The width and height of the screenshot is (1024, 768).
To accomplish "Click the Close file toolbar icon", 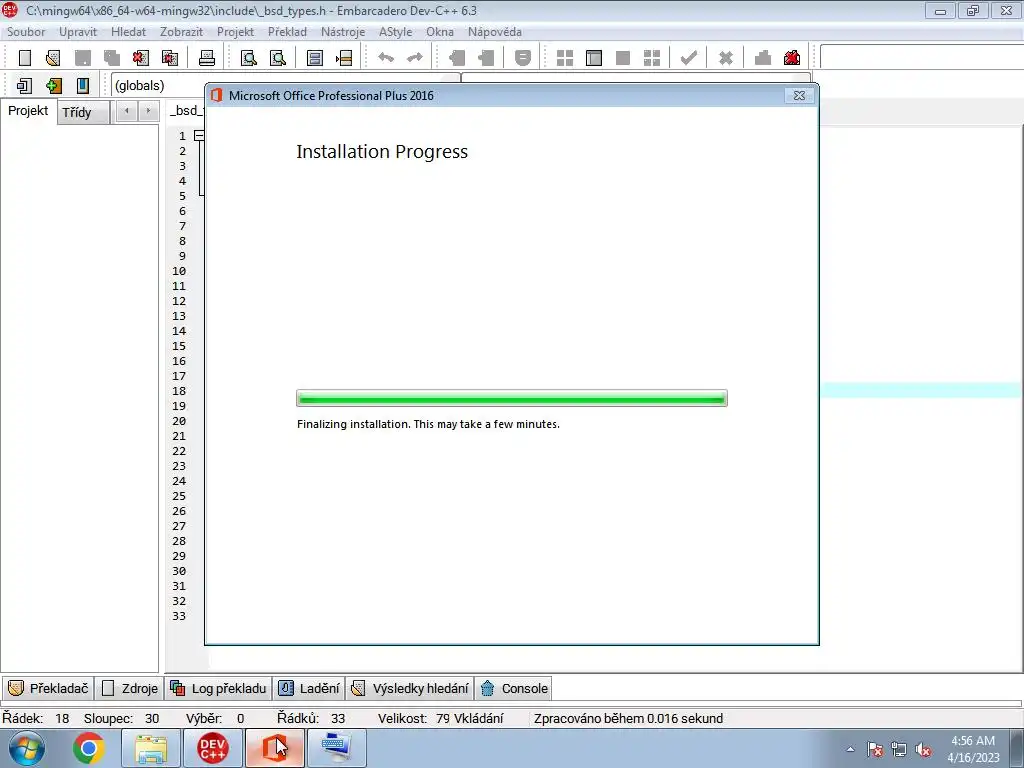I will click(140, 57).
